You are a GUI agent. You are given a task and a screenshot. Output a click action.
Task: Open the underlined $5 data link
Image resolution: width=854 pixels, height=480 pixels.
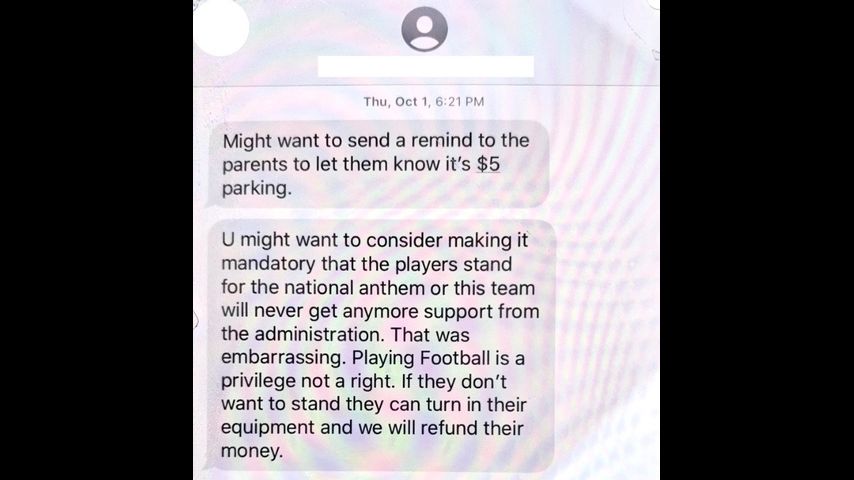point(488,164)
